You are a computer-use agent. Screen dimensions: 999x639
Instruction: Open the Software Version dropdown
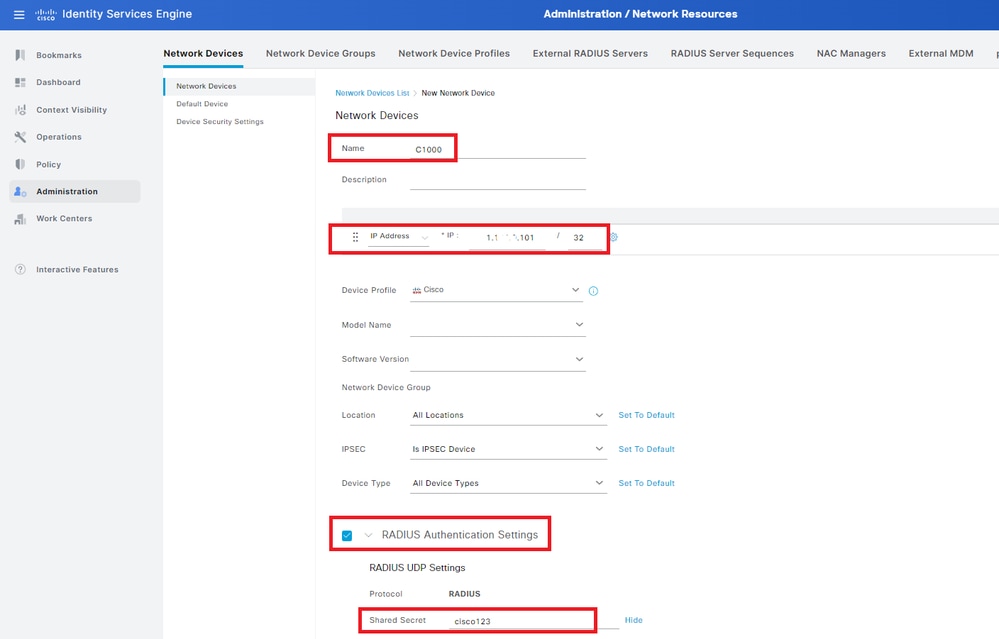pyautogui.click(x=498, y=359)
